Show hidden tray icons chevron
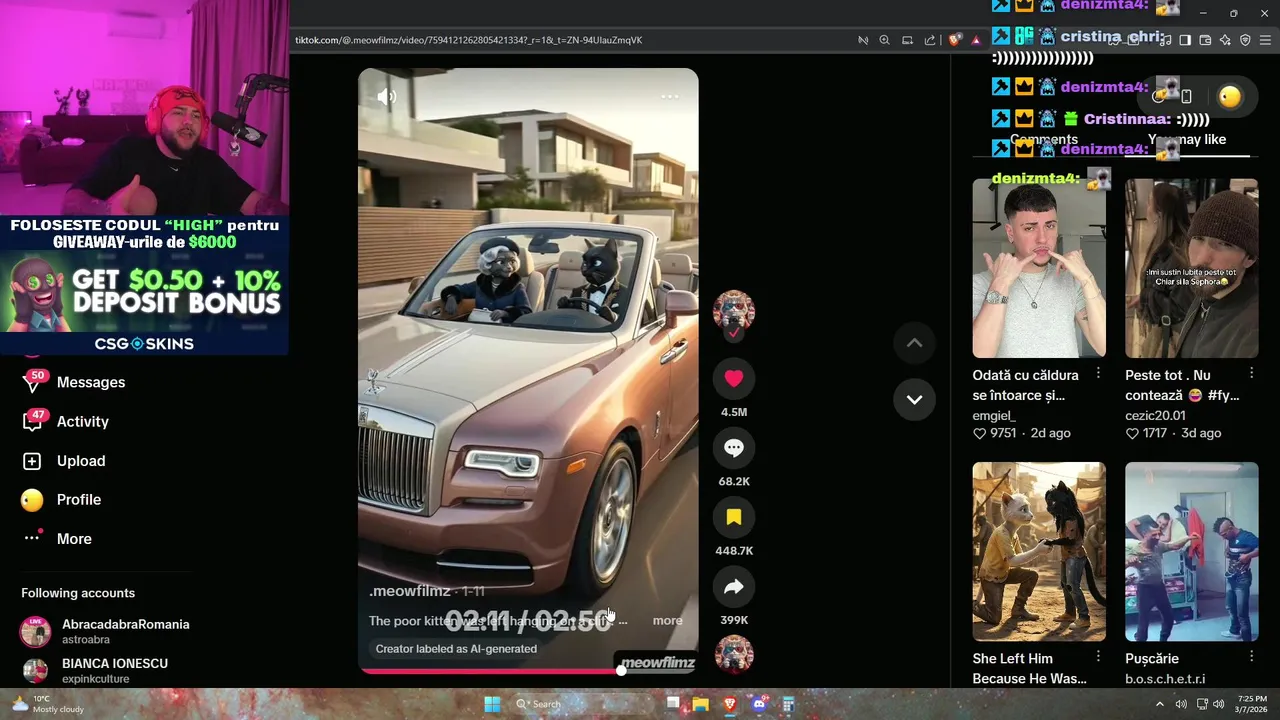1280x720 pixels. [x=1160, y=704]
